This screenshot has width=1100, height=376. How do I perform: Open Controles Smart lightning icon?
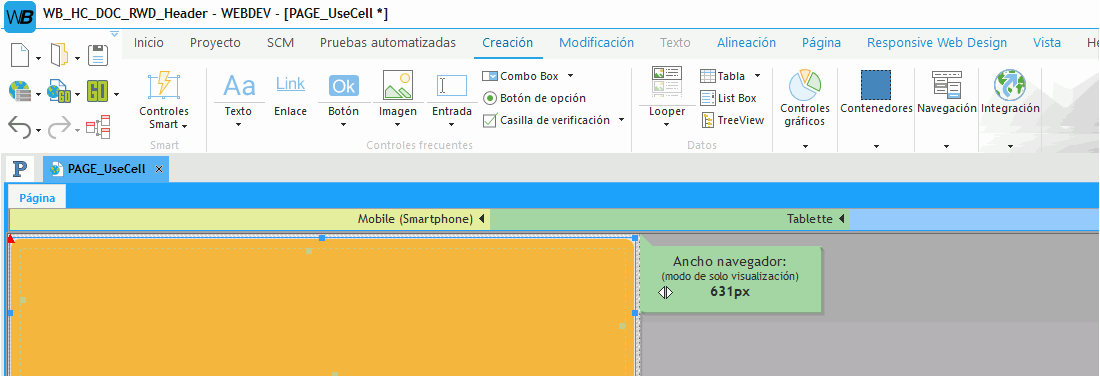[163, 86]
